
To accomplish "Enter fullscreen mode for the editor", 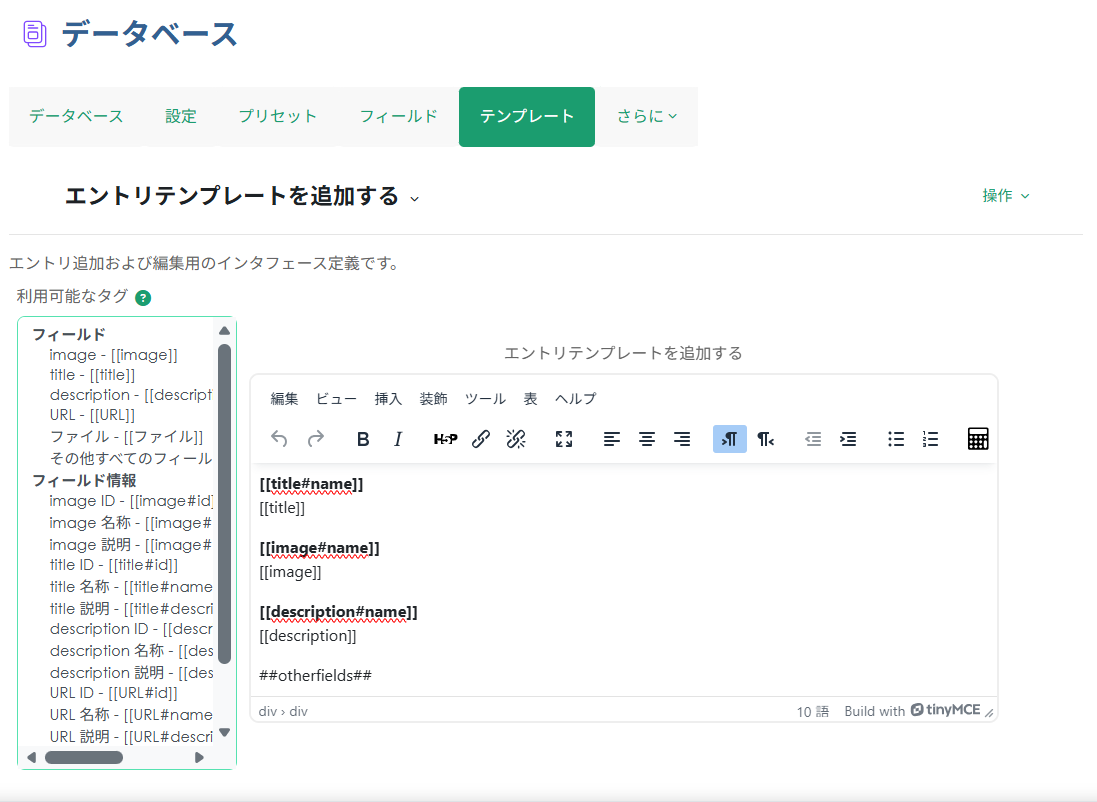I will point(563,439).
